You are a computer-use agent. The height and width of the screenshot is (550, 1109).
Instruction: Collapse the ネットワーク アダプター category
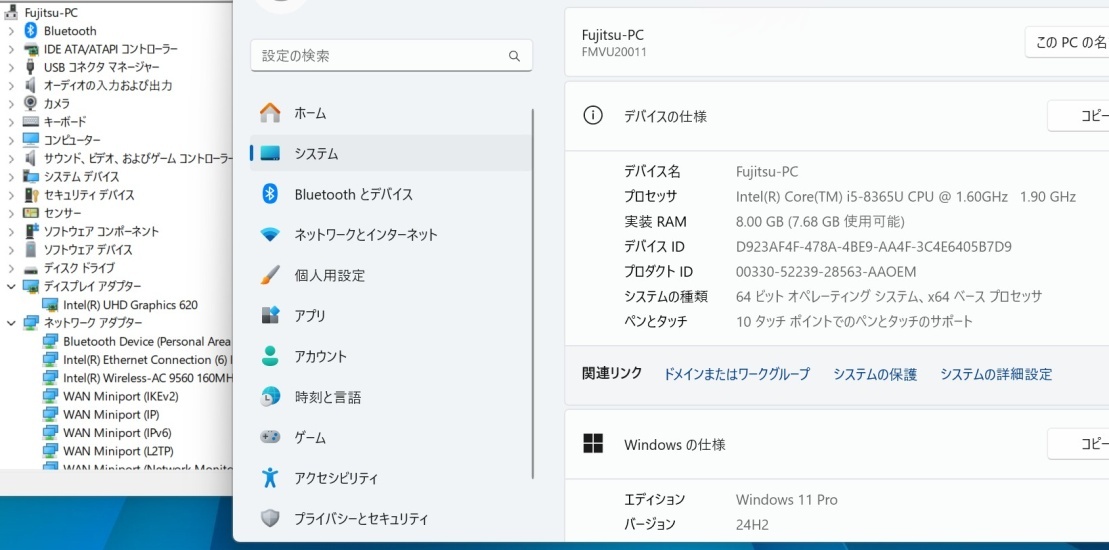[11, 323]
